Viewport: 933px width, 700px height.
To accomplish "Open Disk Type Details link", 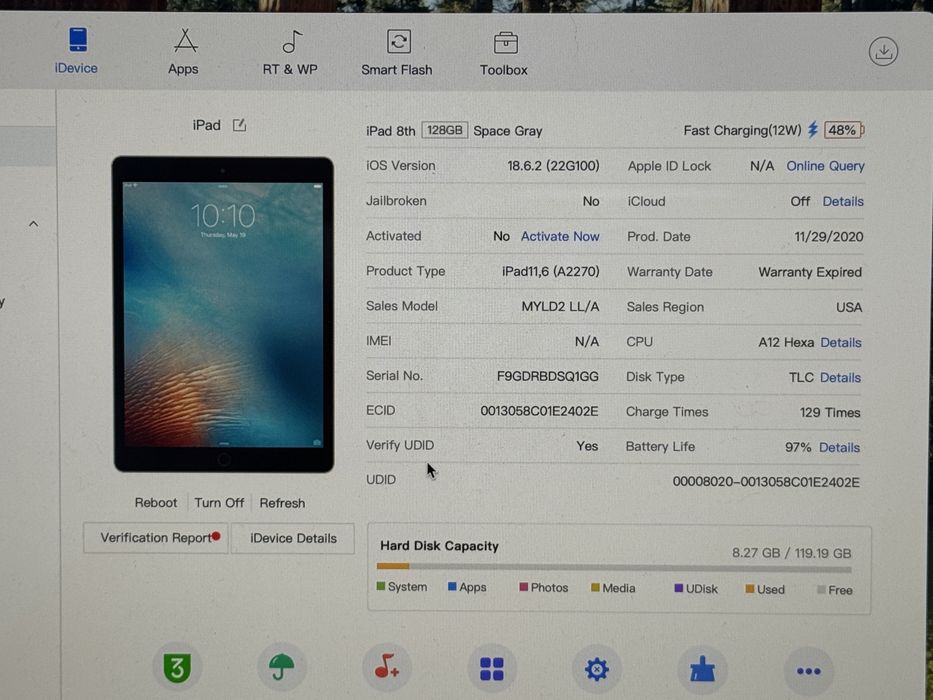I will point(840,377).
